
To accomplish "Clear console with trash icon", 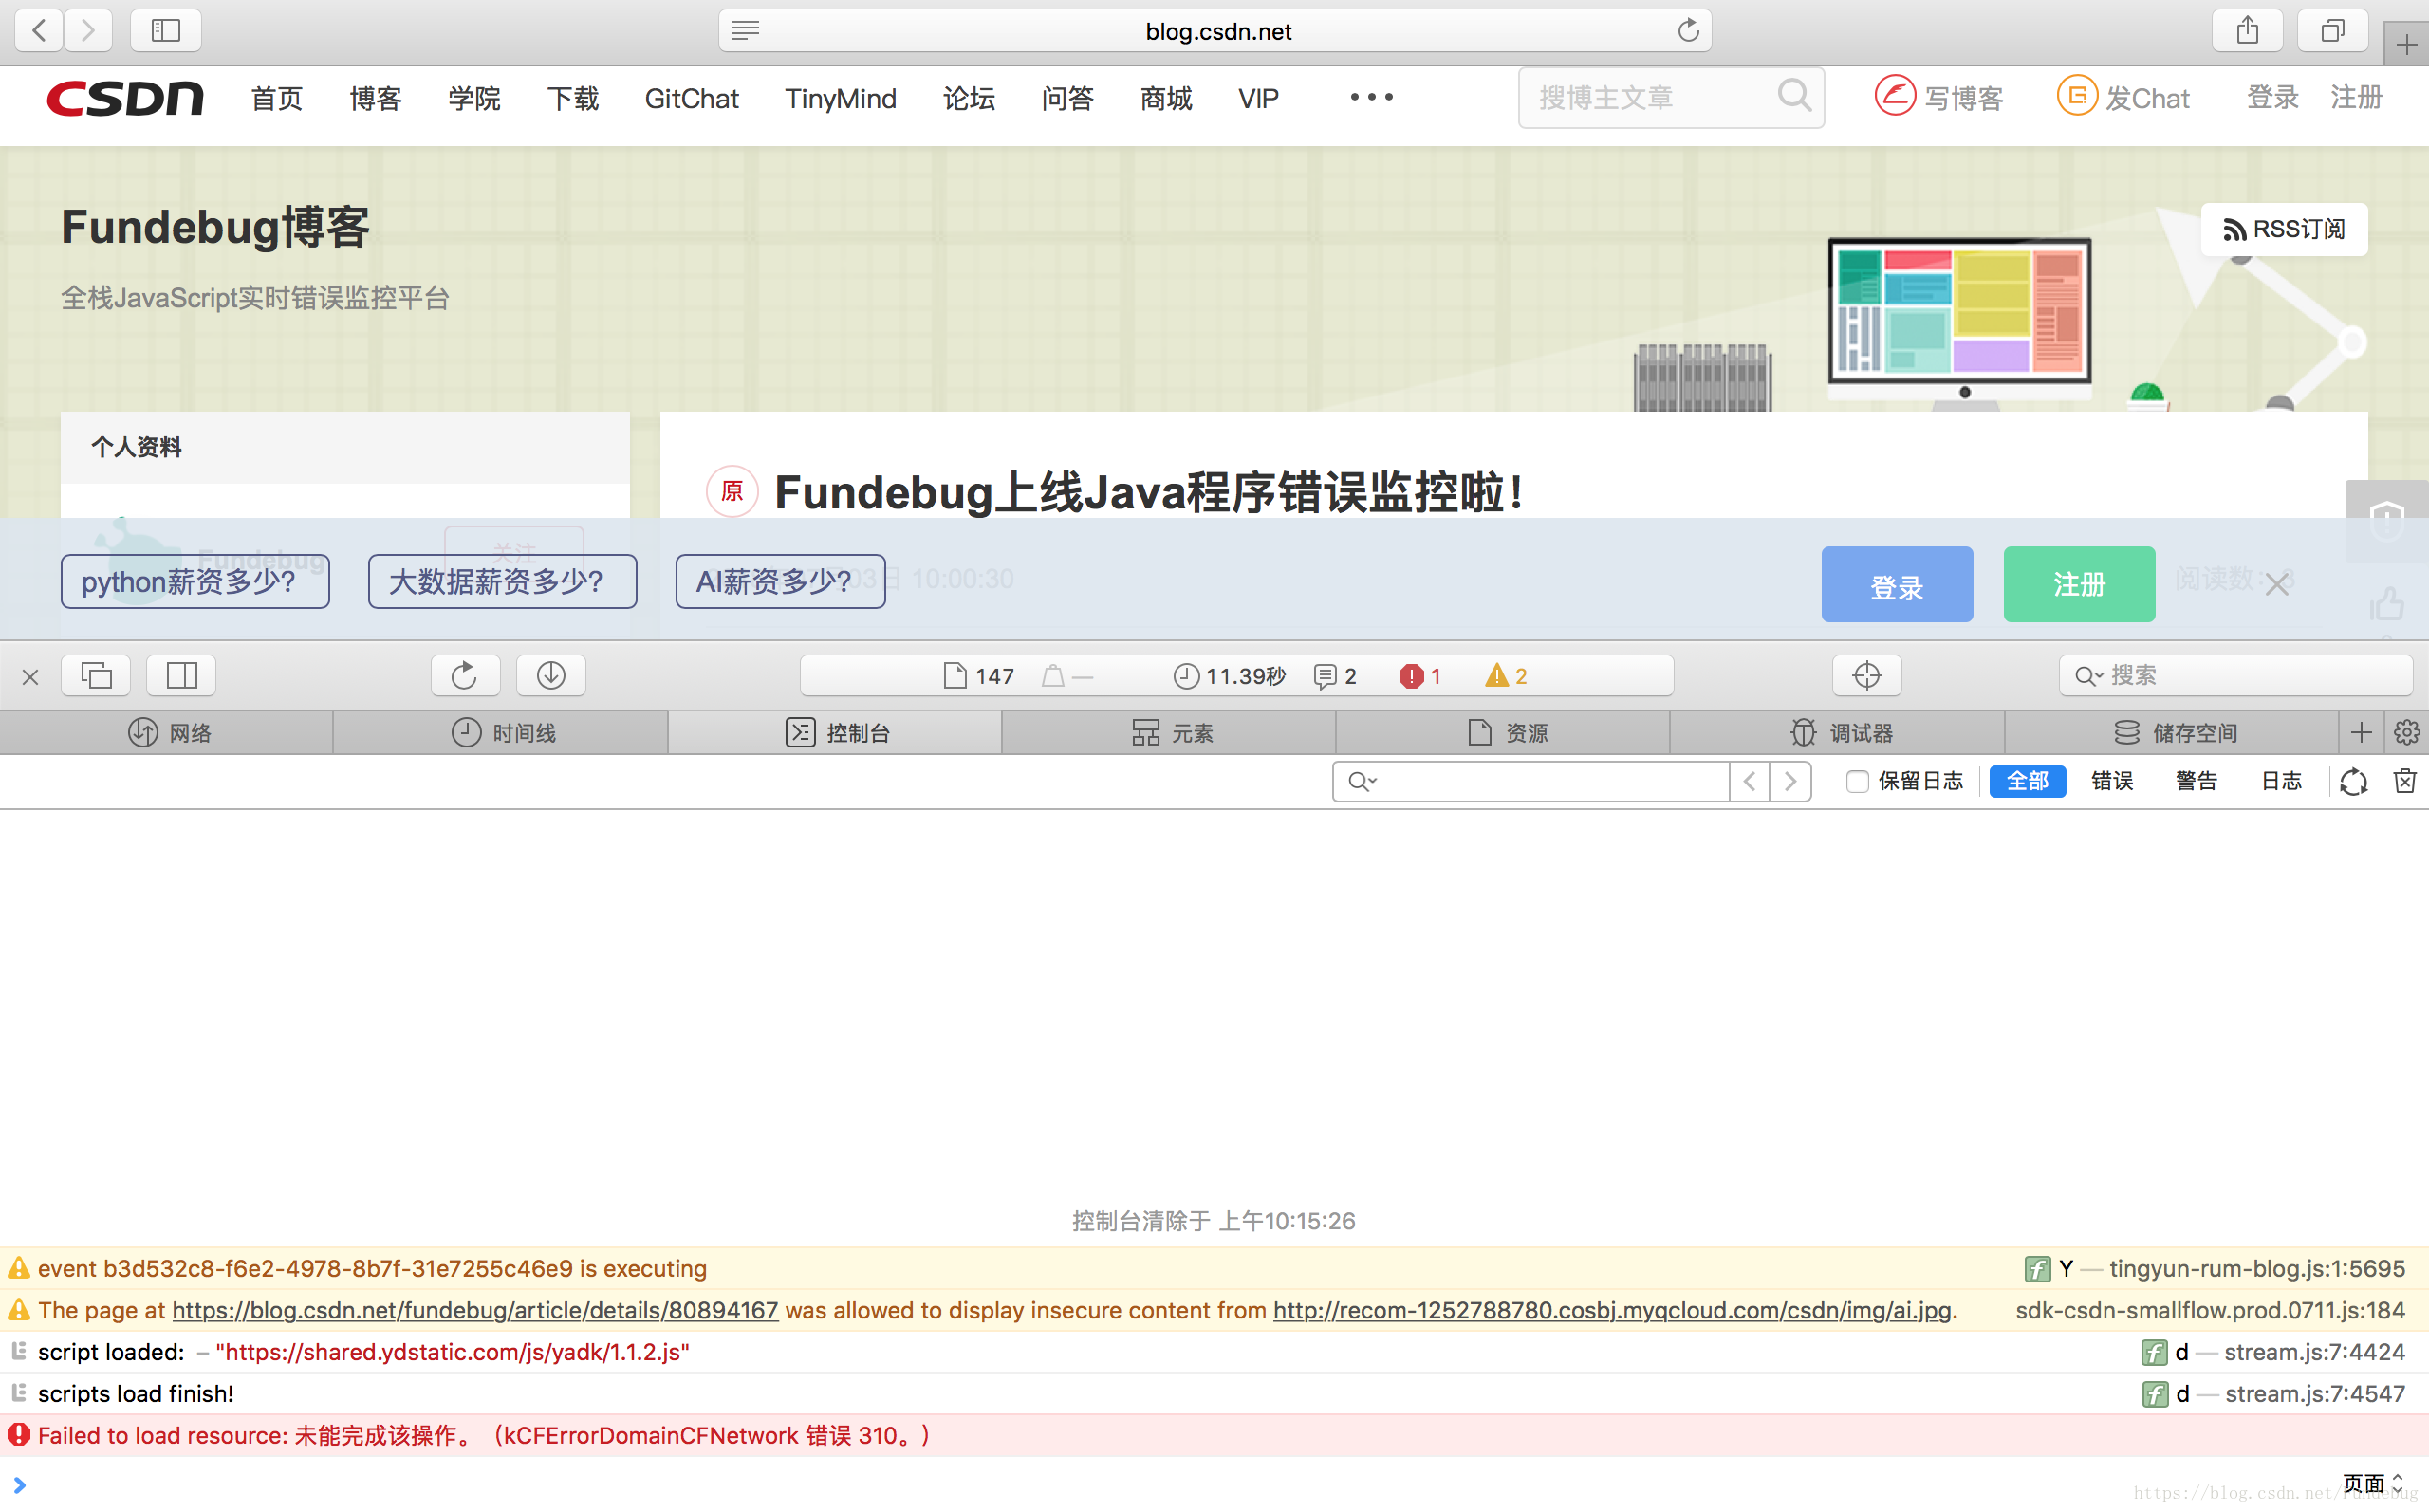I will (2405, 781).
